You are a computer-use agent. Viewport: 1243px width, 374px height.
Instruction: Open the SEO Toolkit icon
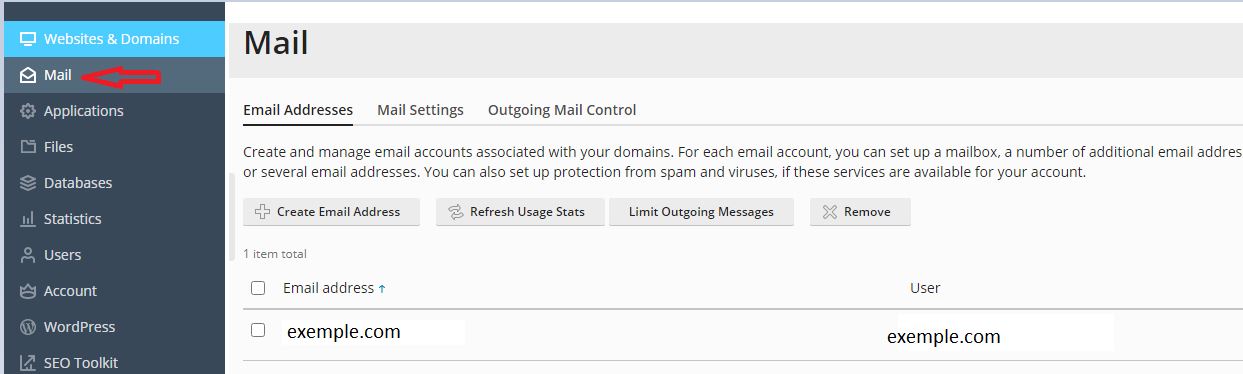(28, 363)
